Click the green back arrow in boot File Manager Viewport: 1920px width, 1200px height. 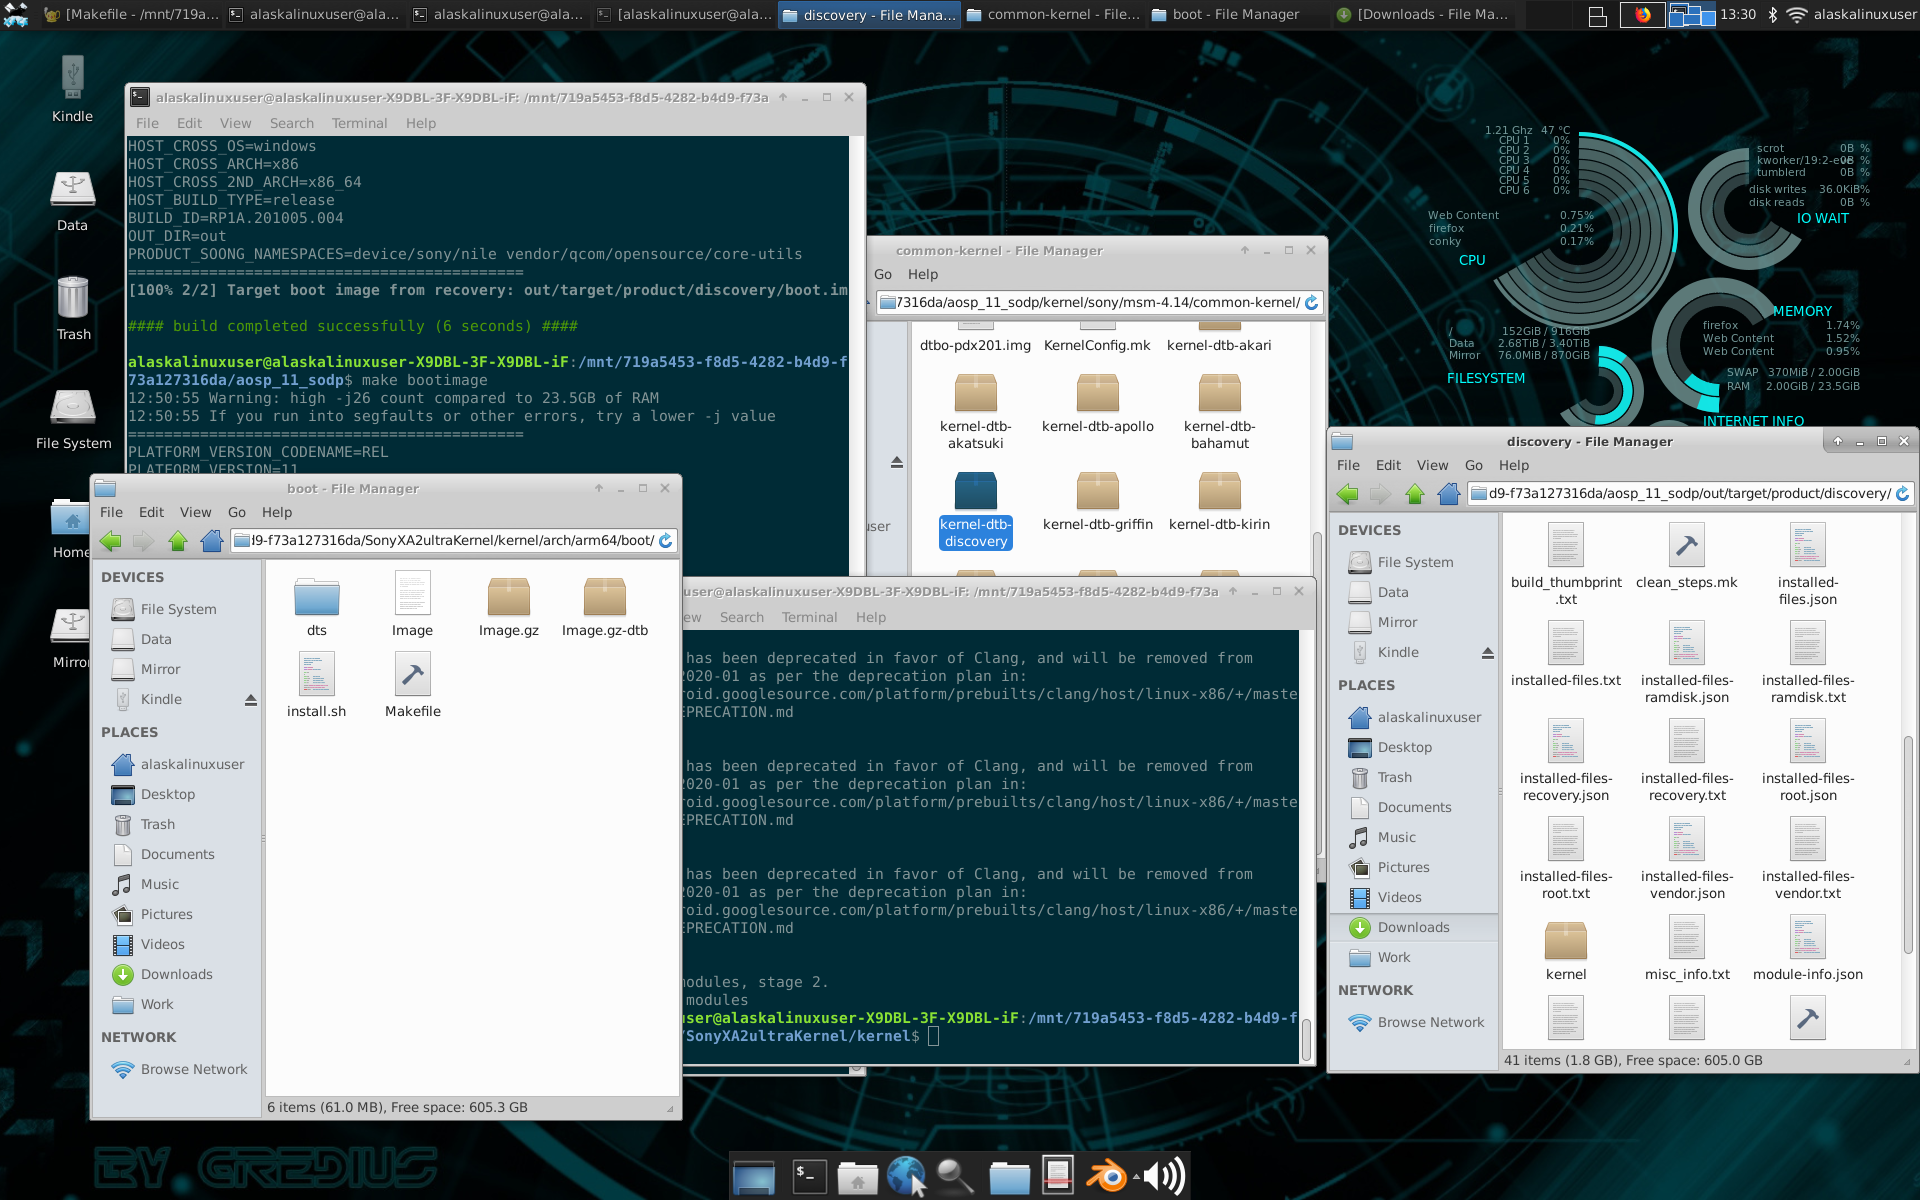point(110,541)
